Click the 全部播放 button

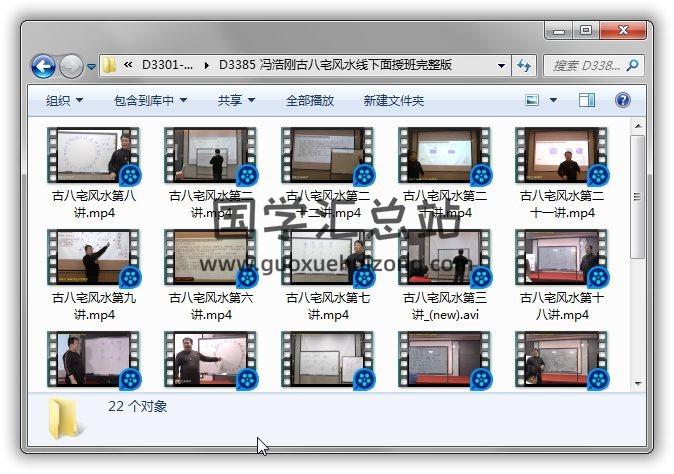(310, 100)
